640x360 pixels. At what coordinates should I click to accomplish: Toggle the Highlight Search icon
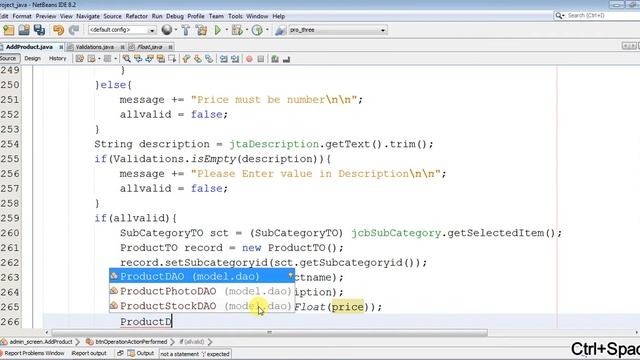pyautogui.click(x=161, y=59)
